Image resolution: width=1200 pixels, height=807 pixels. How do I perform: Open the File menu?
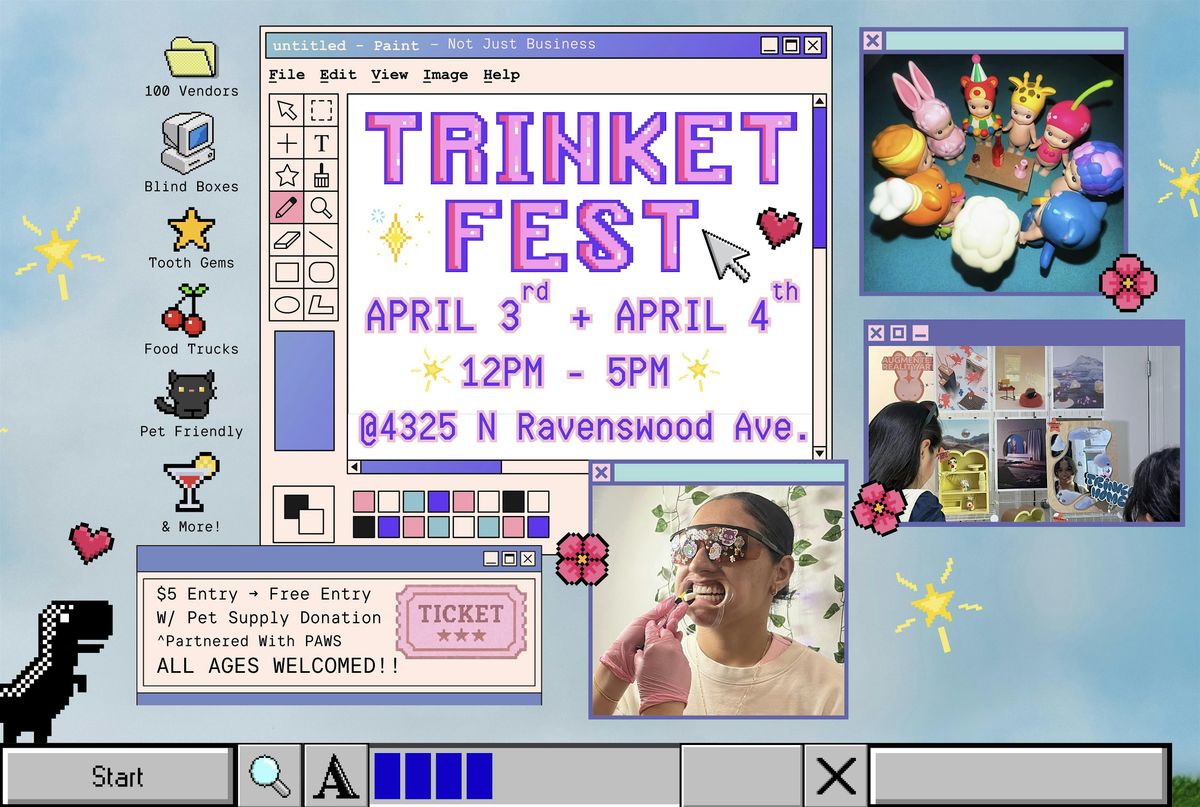pos(287,75)
